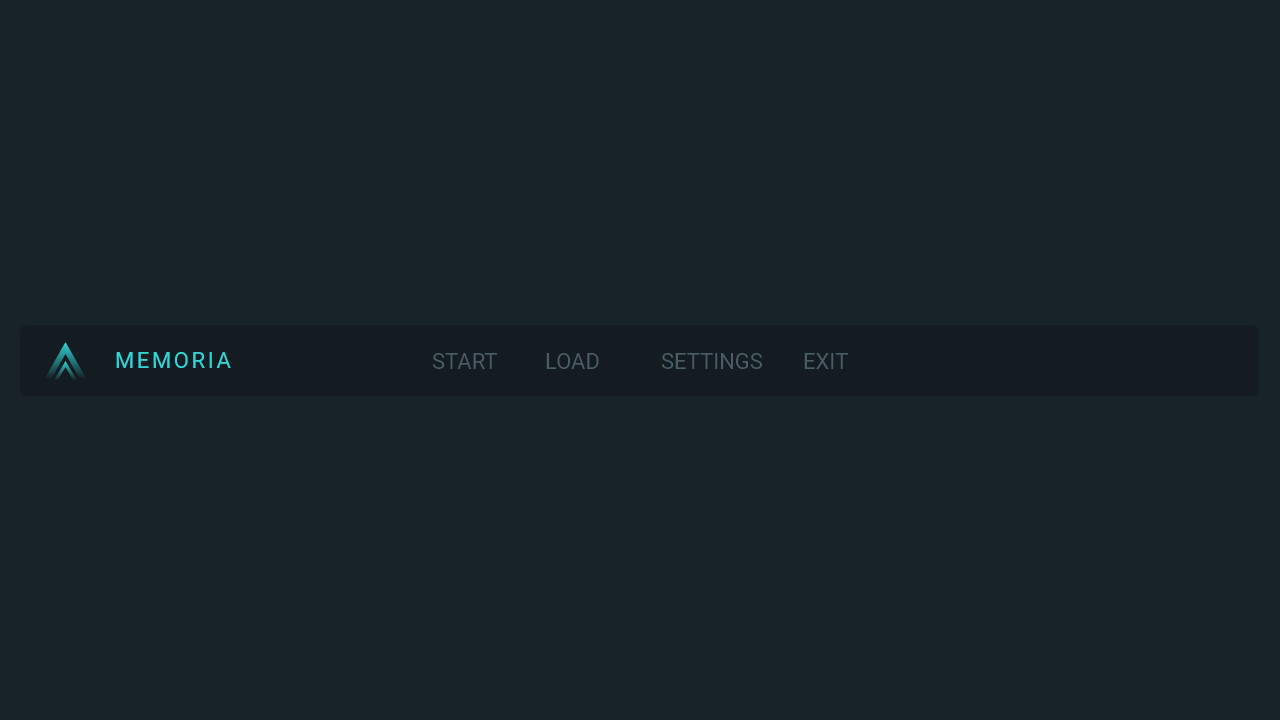
Task: Click the SETTINGS label in the navbar
Action: click(712, 362)
